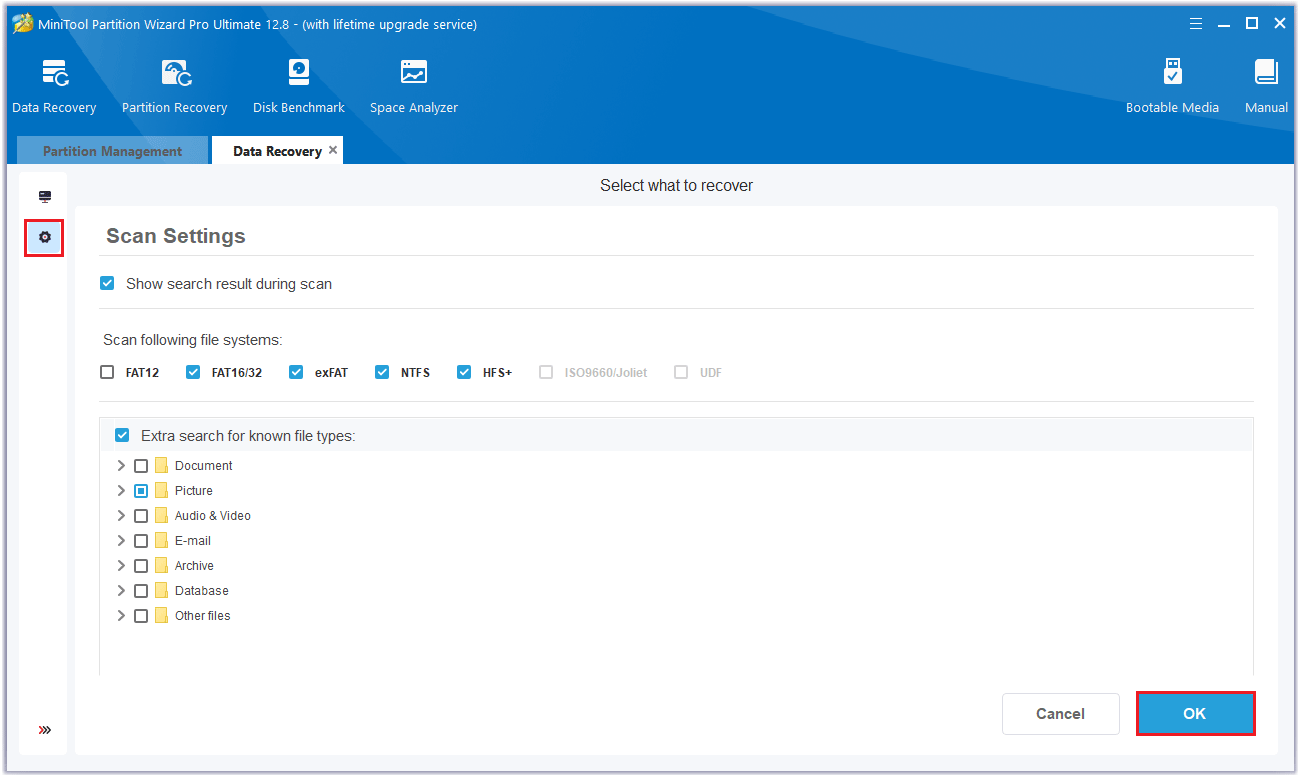Click "Scan following file systems:" text
The height and width of the screenshot is (775, 1298).
193,341
